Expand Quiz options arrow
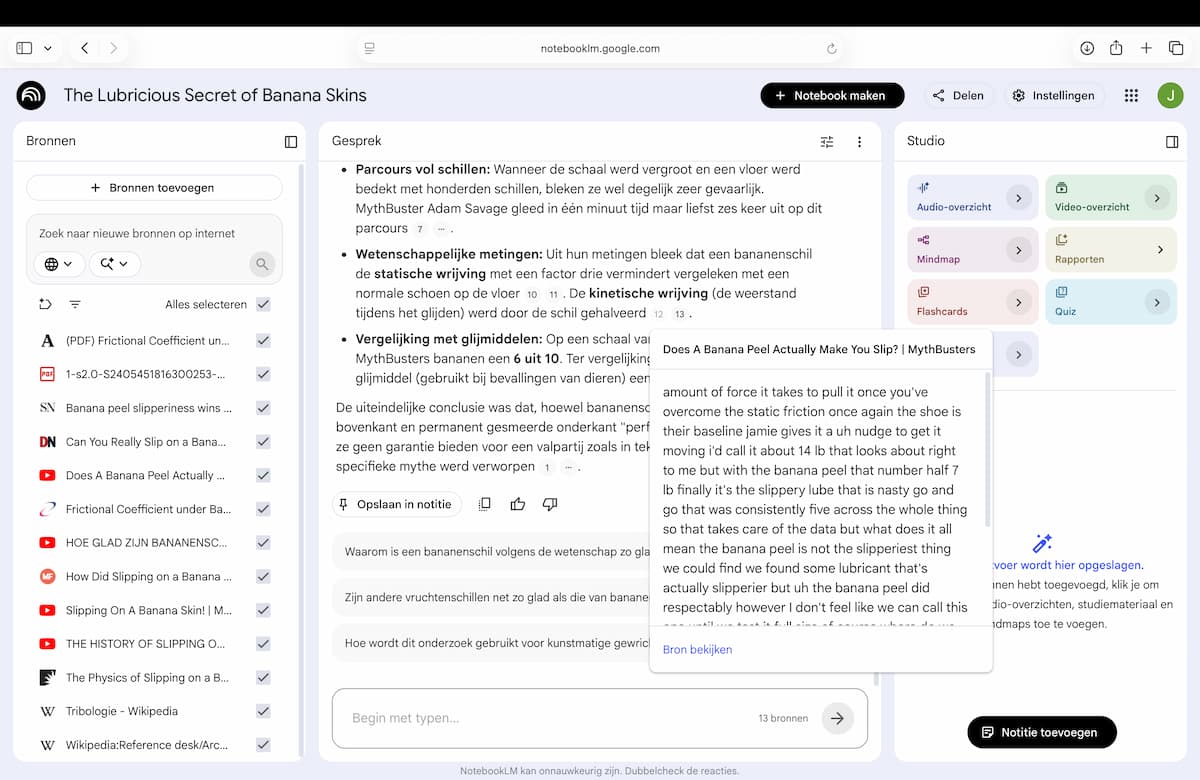 point(1157,302)
